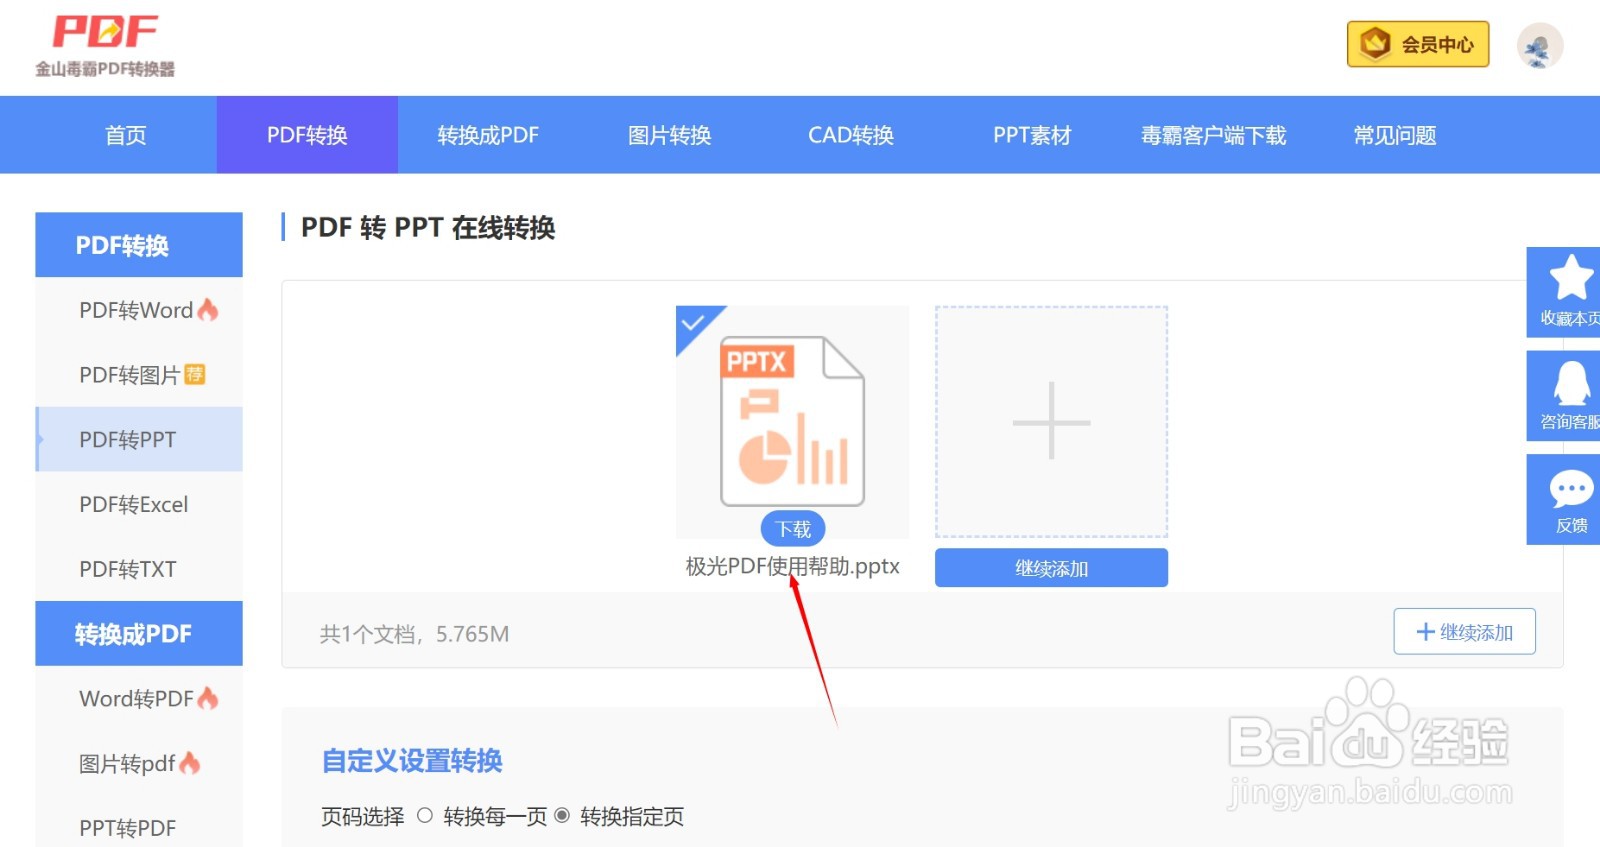Click the fire icon beside 图片转pdf
This screenshot has height=847, width=1600.
(190, 763)
